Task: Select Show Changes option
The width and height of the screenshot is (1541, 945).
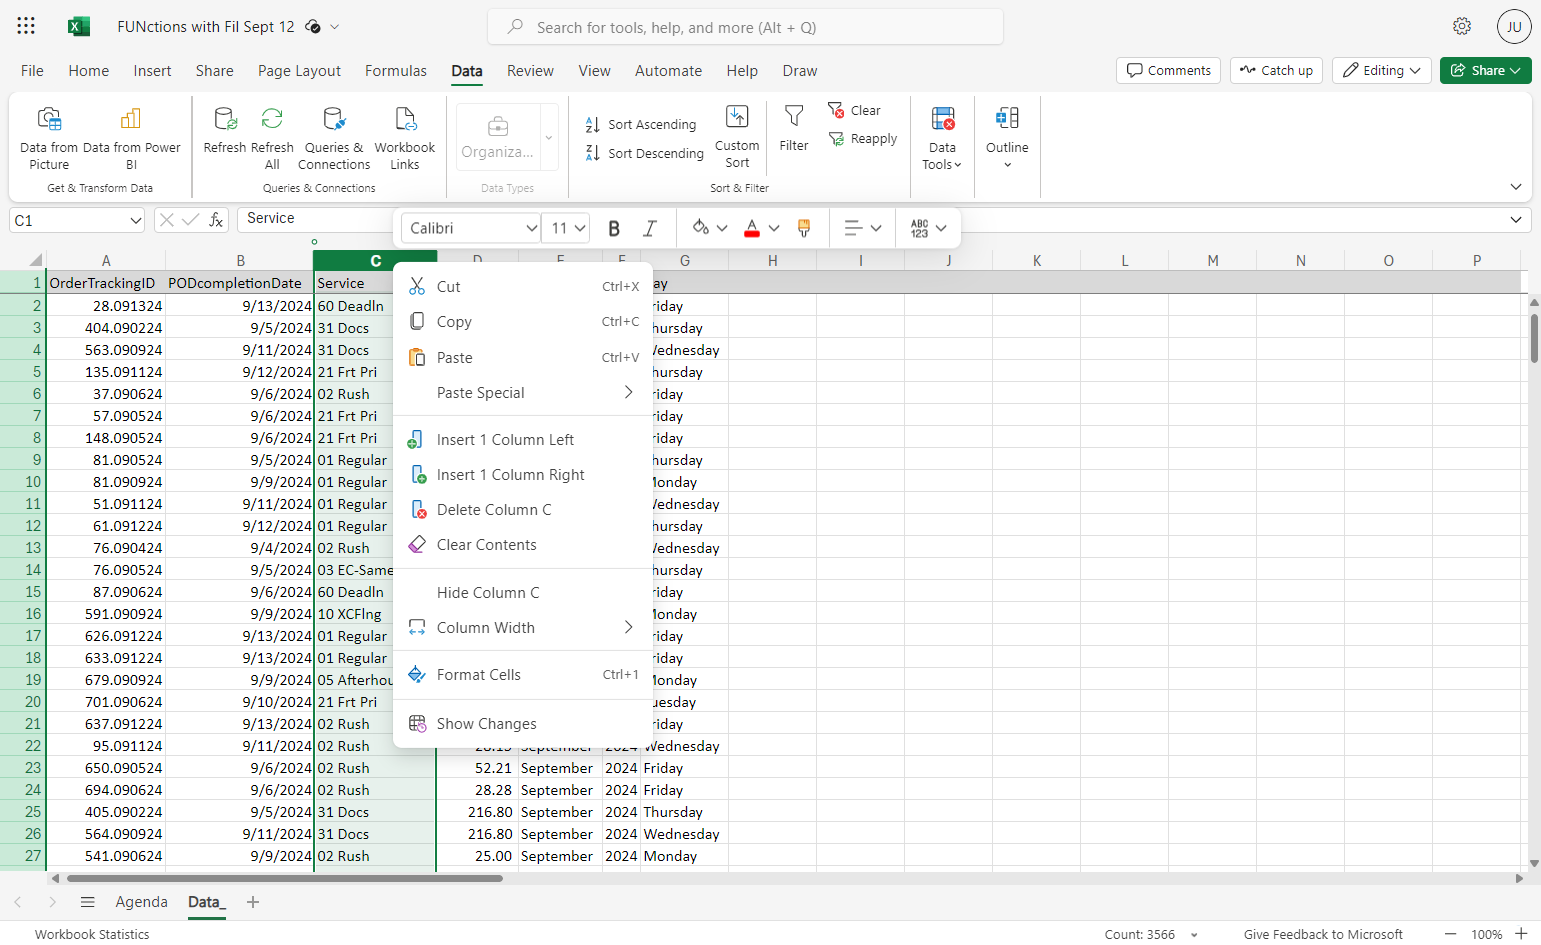Action: tap(523, 724)
